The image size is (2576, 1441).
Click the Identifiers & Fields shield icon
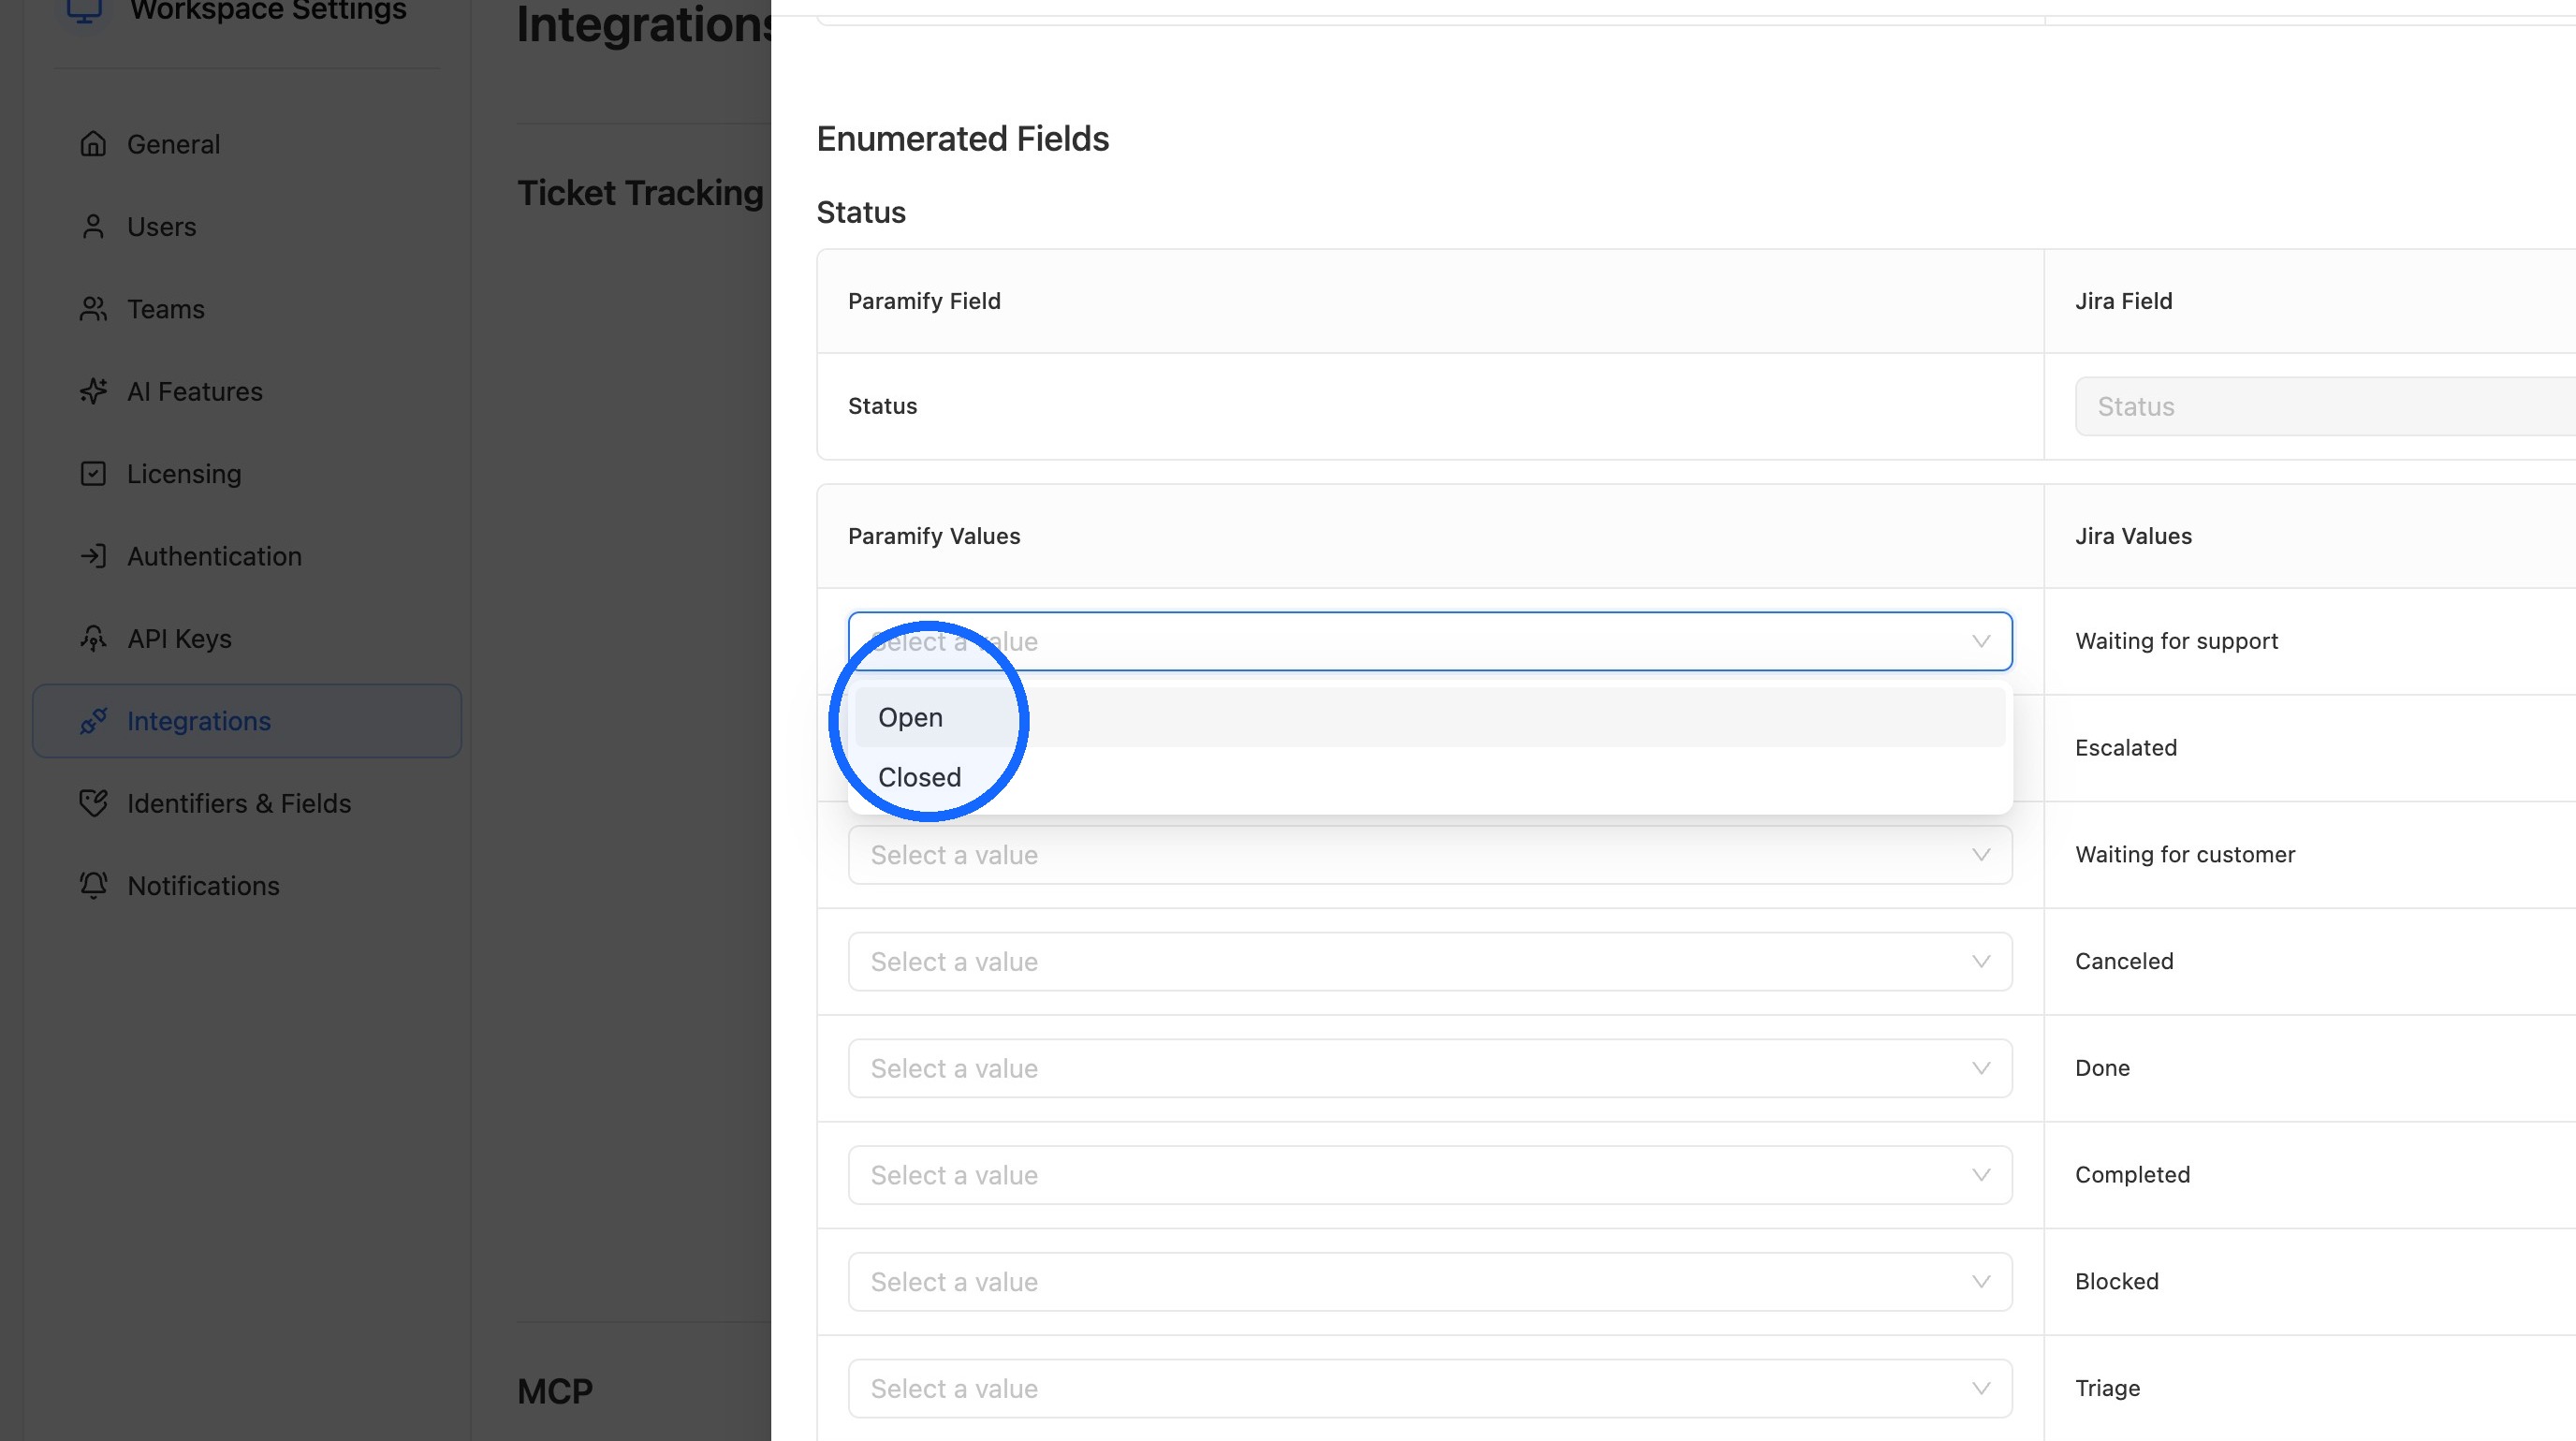(x=93, y=803)
